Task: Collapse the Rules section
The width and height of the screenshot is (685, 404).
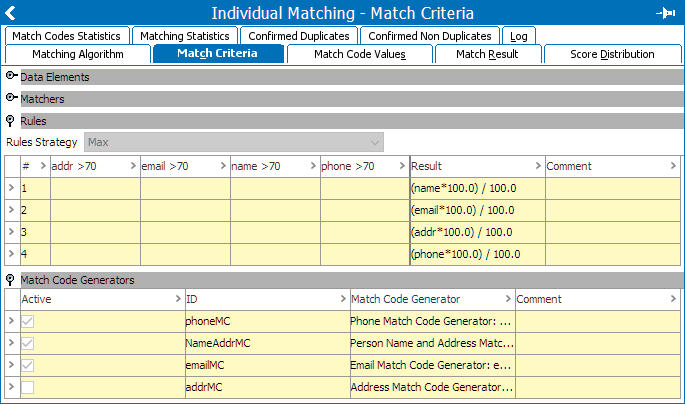Action: tap(10, 121)
